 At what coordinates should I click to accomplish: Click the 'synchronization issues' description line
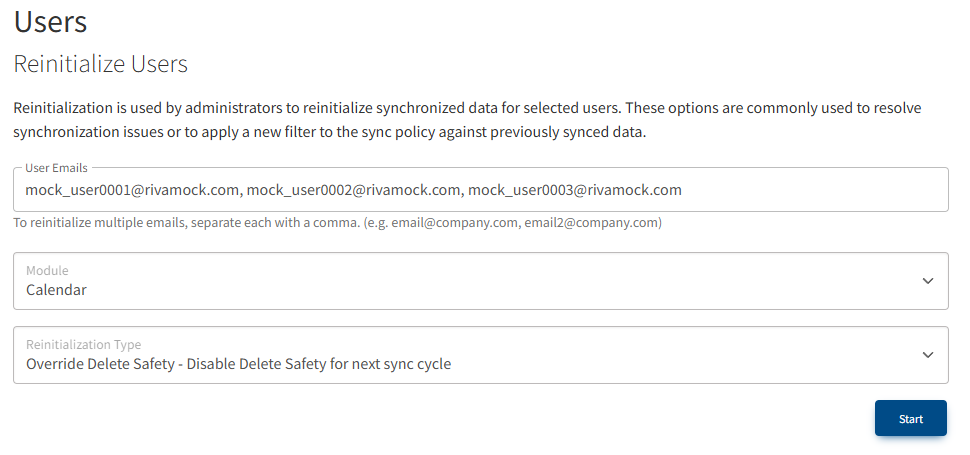tap(330, 133)
